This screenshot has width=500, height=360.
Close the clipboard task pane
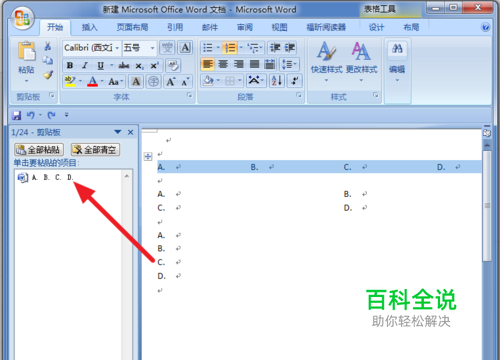[131, 132]
